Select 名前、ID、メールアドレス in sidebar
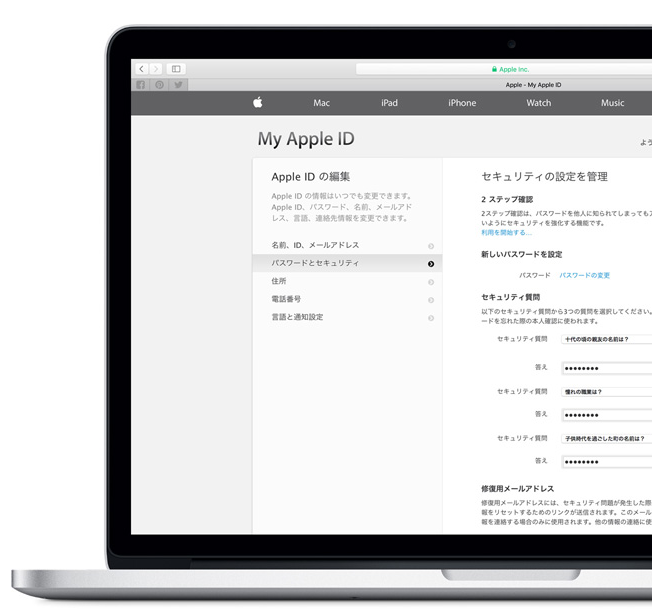652x613 pixels. tap(347, 245)
